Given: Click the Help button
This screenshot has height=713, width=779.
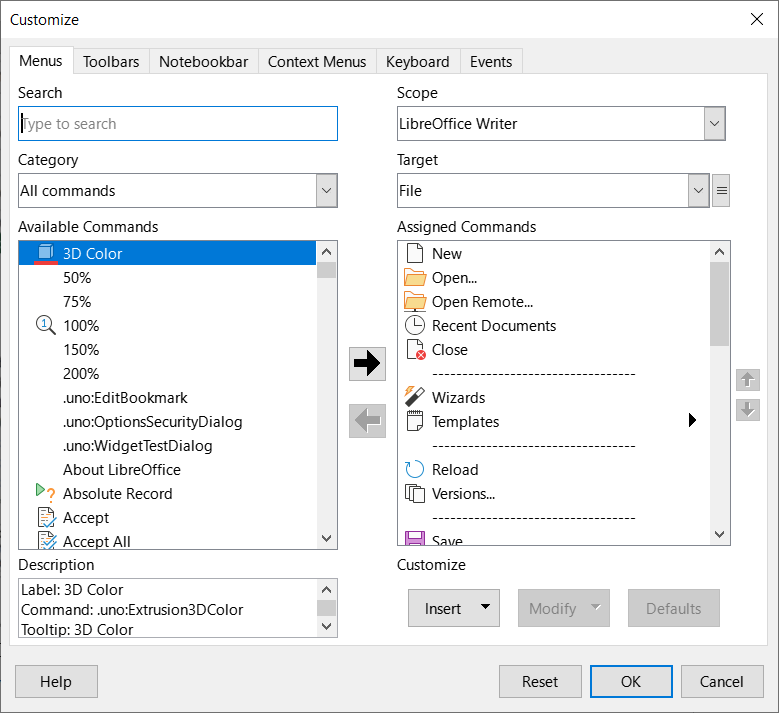Looking at the screenshot, I should [x=56, y=681].
